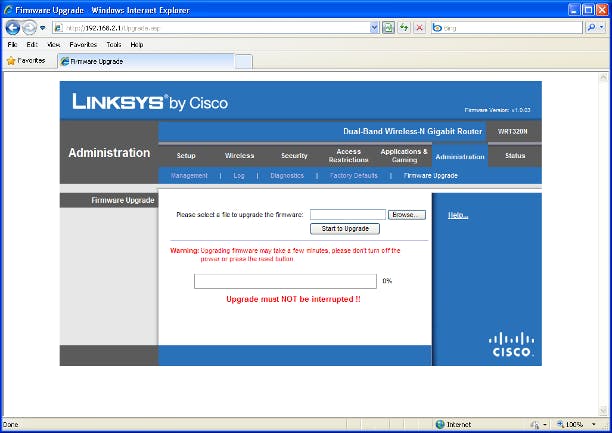The width and height of the screenshot is (612, 433).
Task: Click the WRT320N model label
Action: [512, 132]
